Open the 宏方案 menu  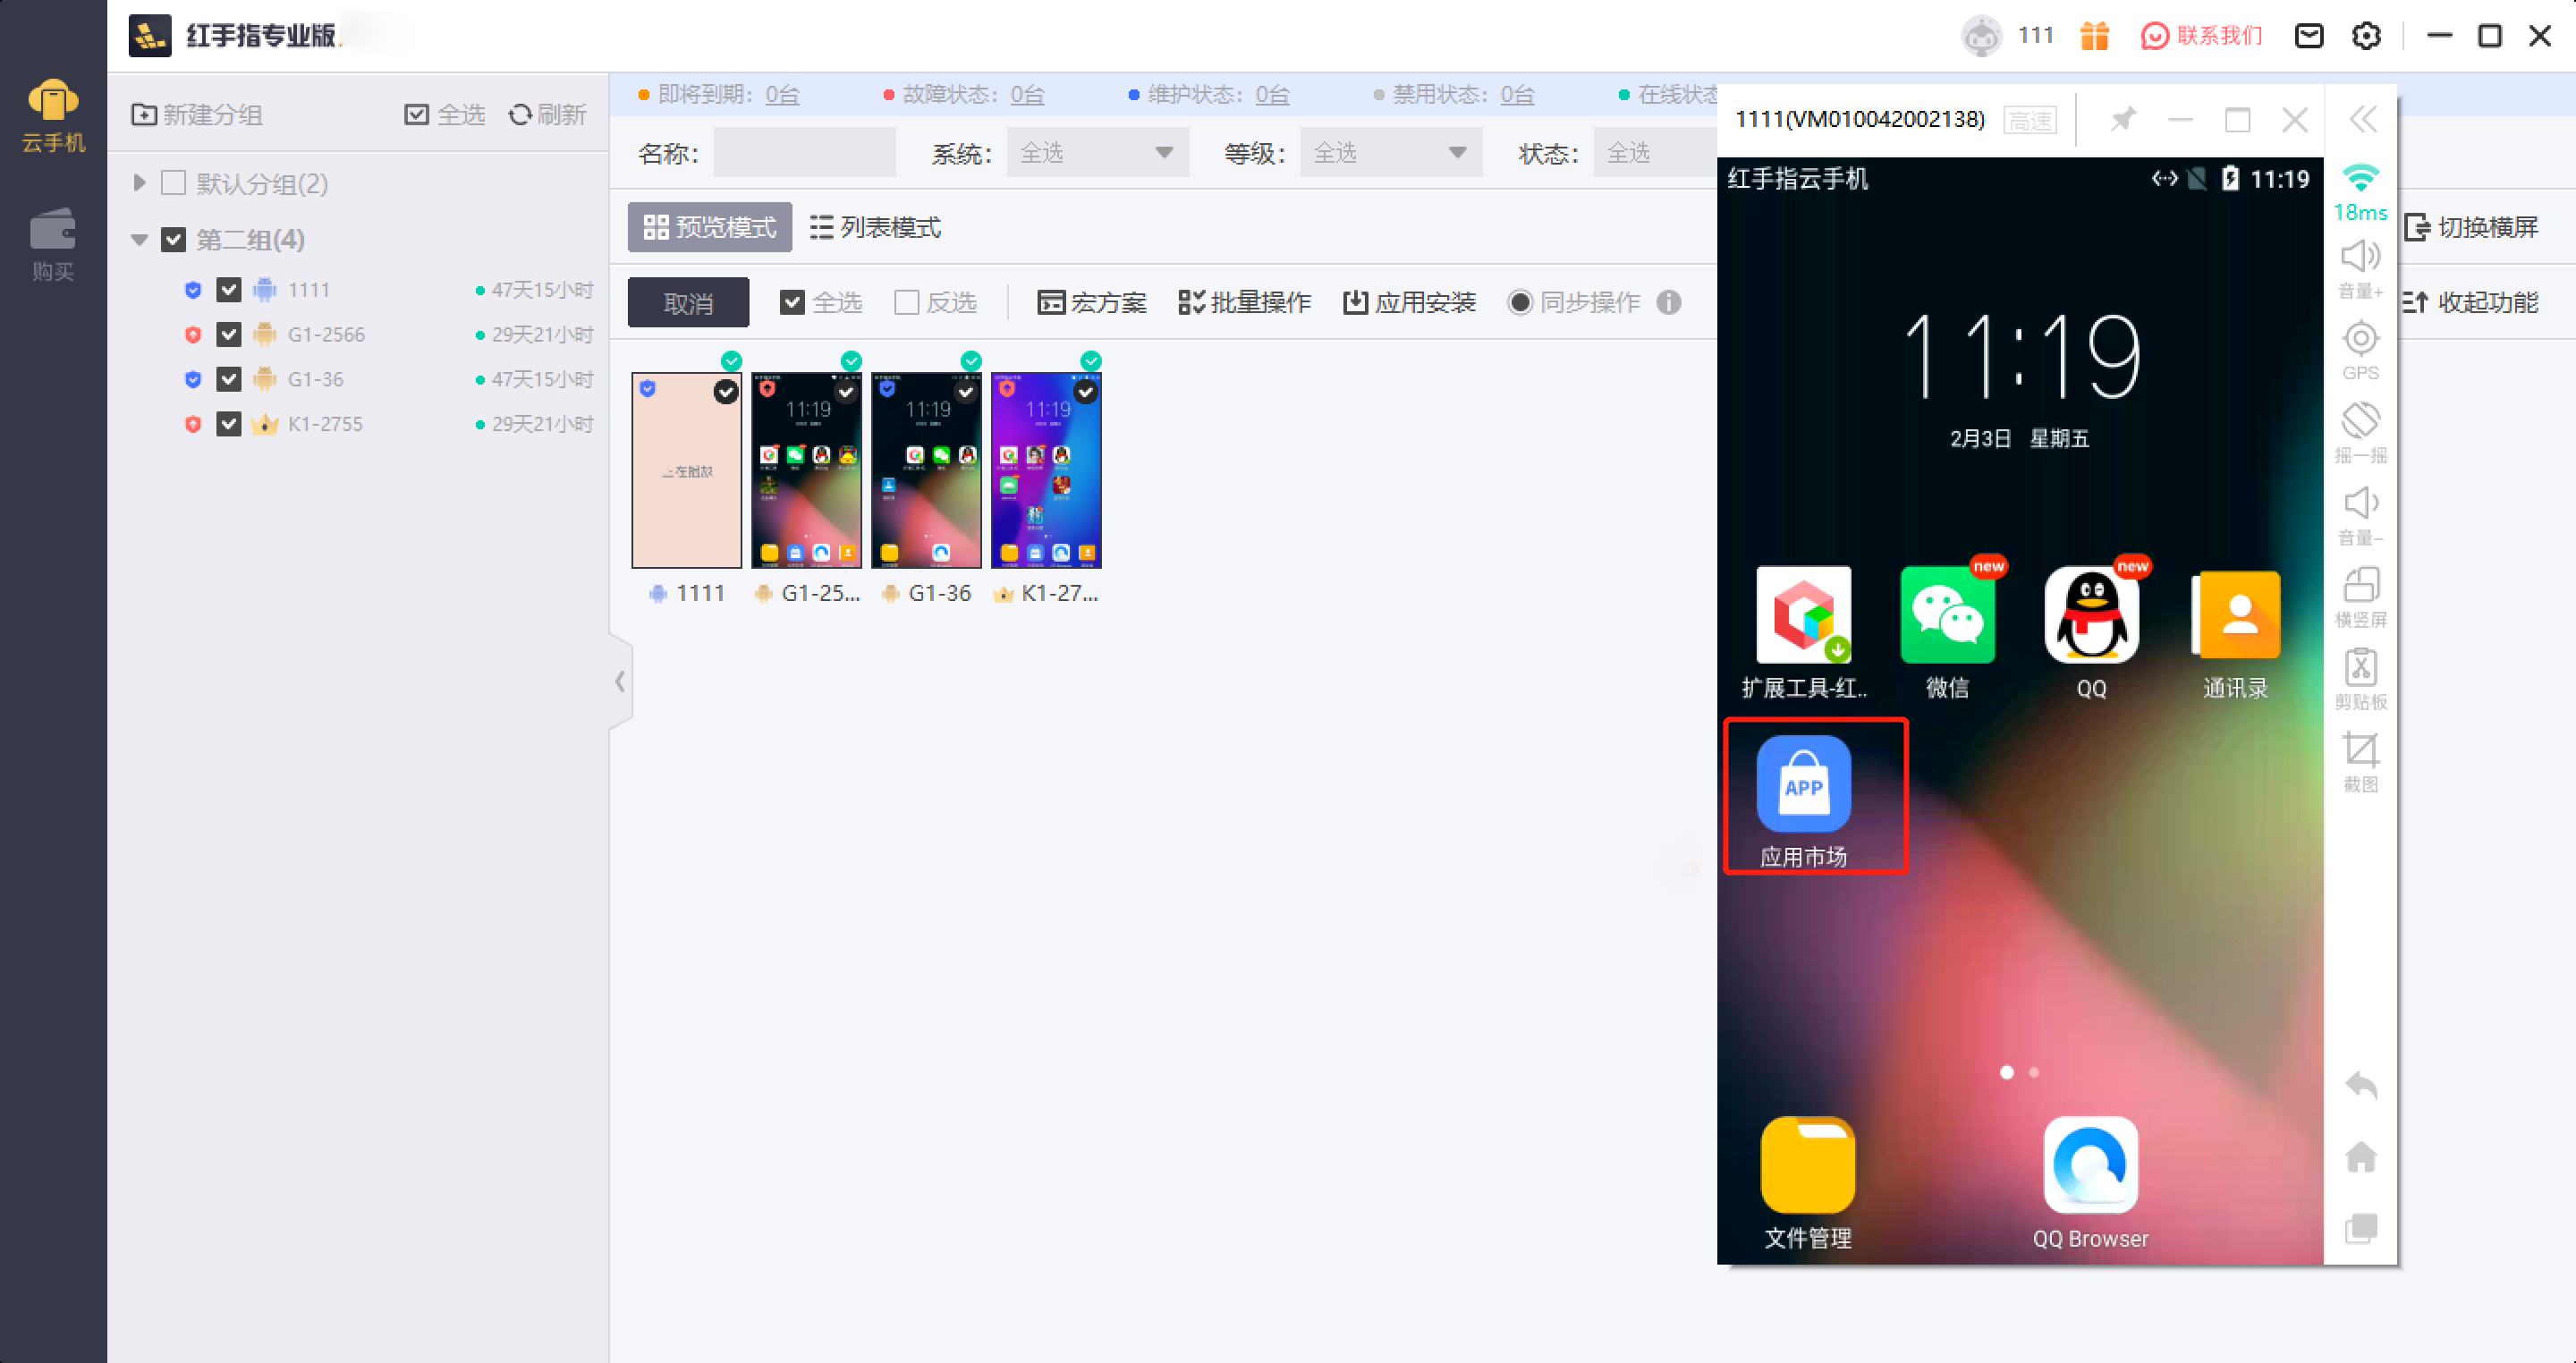[x=1092, y=302]
